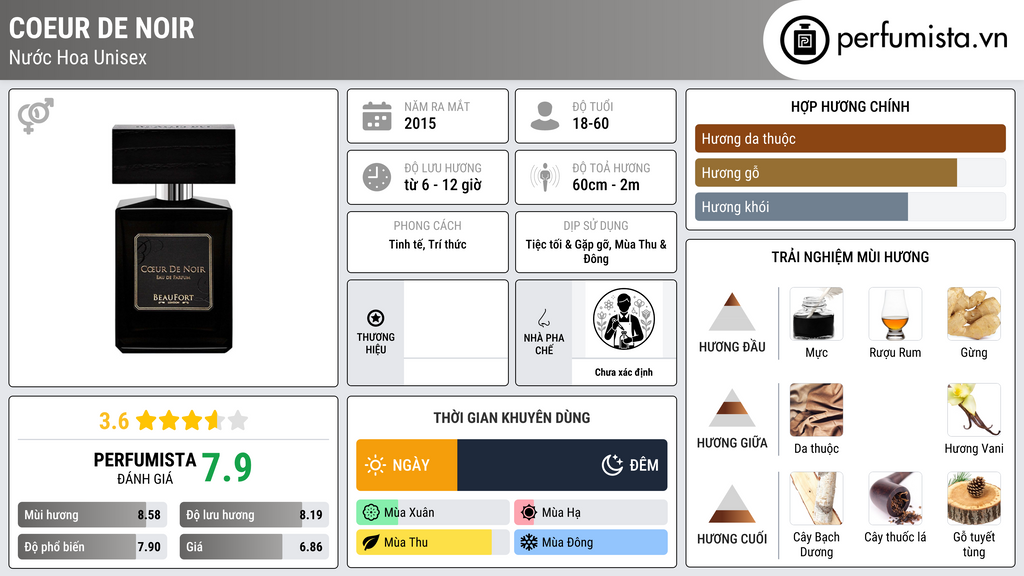This screenshot has width=1024, height=576.
Task: Click the Mùa Xuân season bar
Action: [x=433, y=513]
